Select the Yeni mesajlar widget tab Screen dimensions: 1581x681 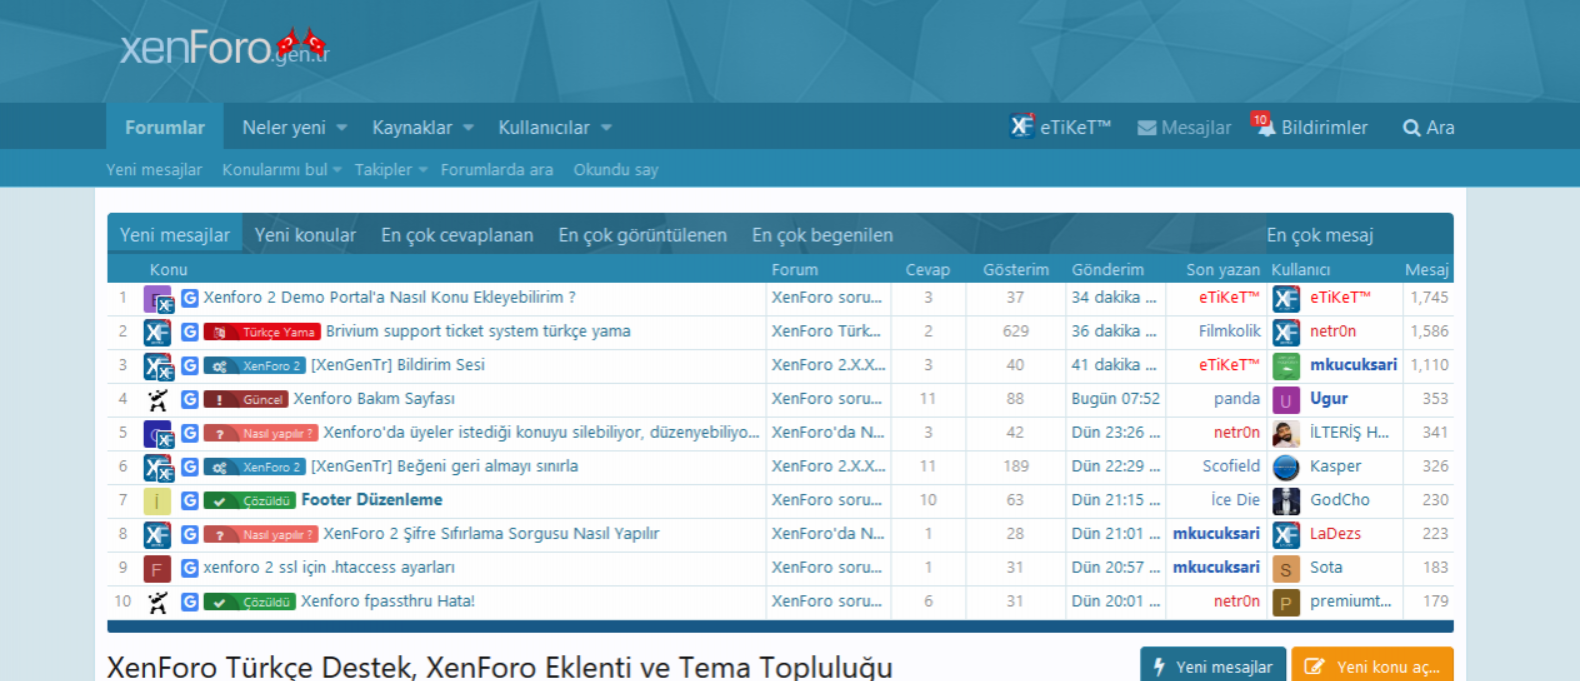tap(175, 235)
